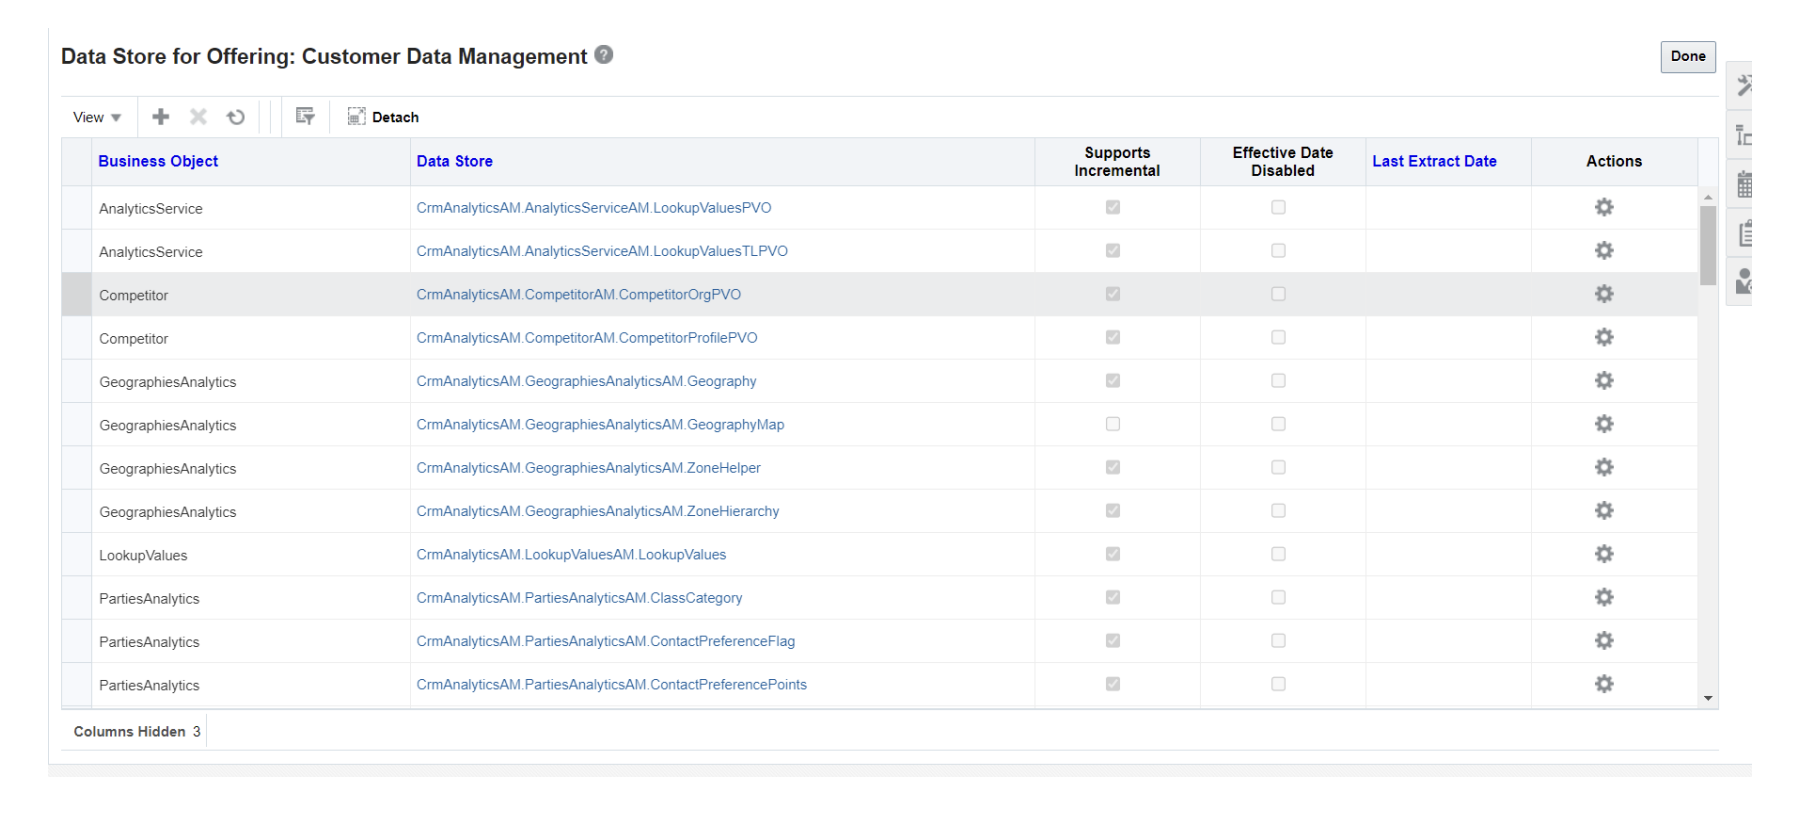Select the LookupValues business object cell

click(x=250, y=555)
